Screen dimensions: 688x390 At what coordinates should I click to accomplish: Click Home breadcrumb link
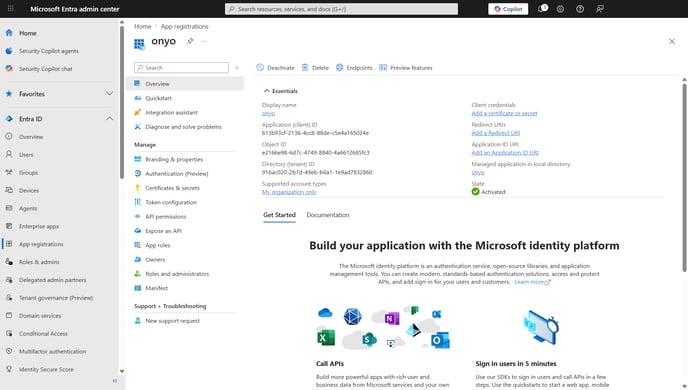(x=142, y=26)
